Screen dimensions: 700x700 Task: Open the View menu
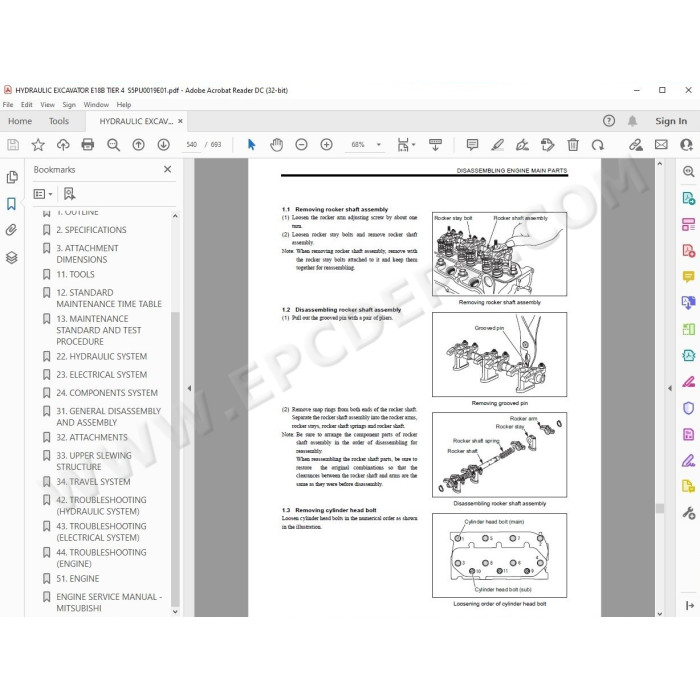pos(47,104)
